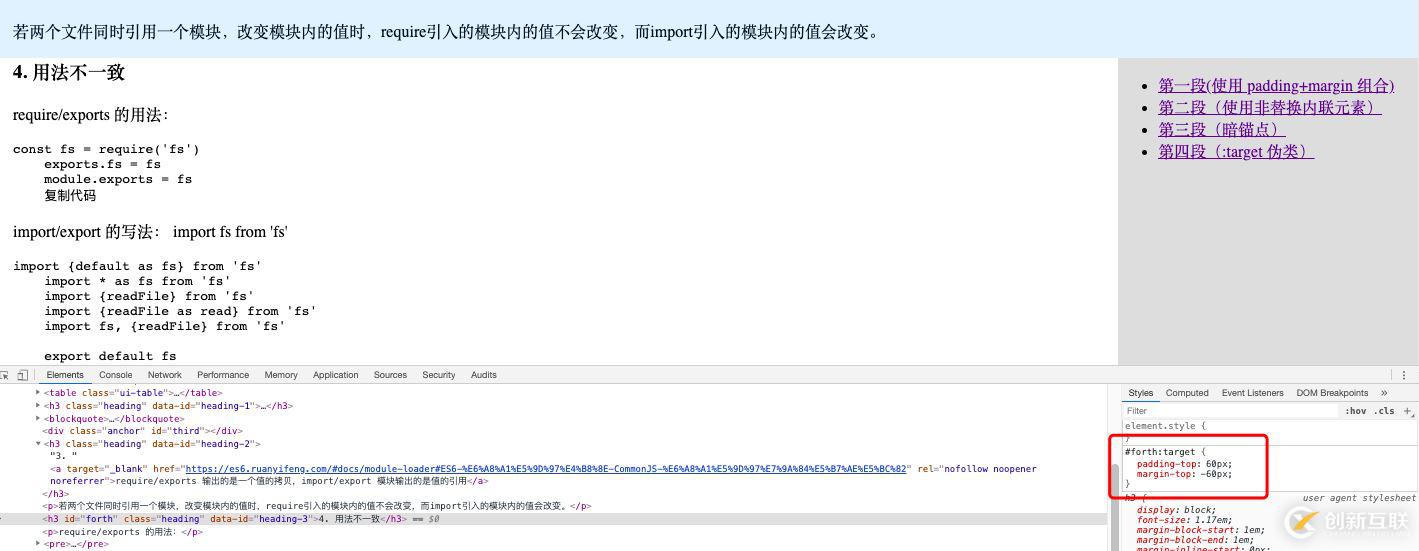The image size is (1419, 551).
Task: Click code line module.exports = fs
Action: [118, 179]
